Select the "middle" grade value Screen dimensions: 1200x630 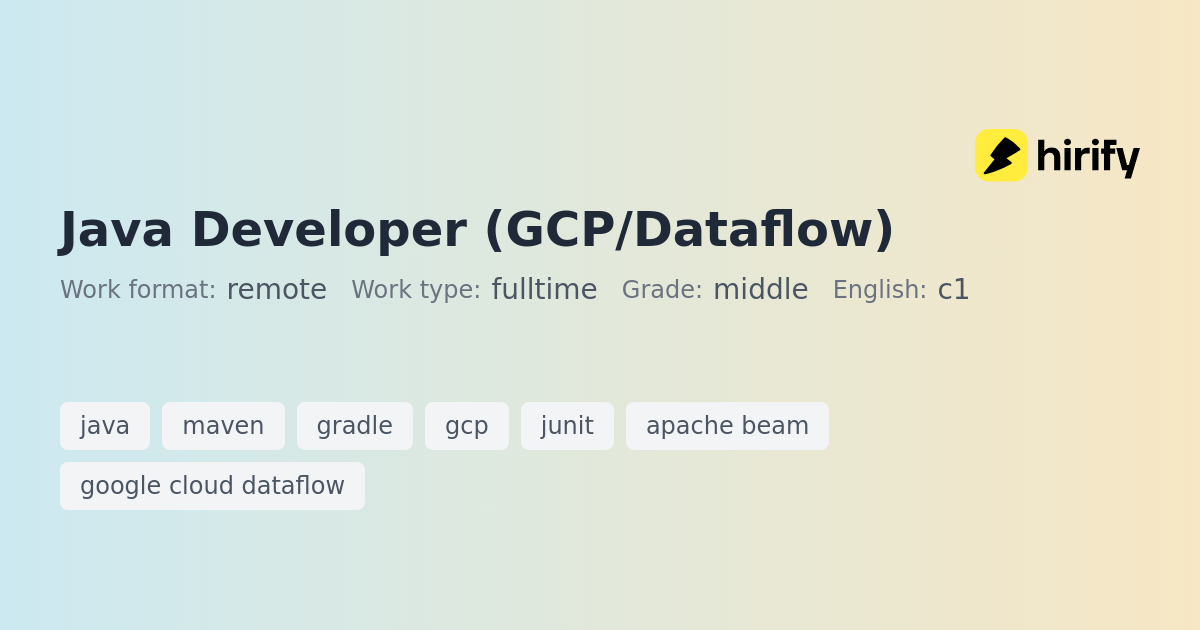coord(760,290)
